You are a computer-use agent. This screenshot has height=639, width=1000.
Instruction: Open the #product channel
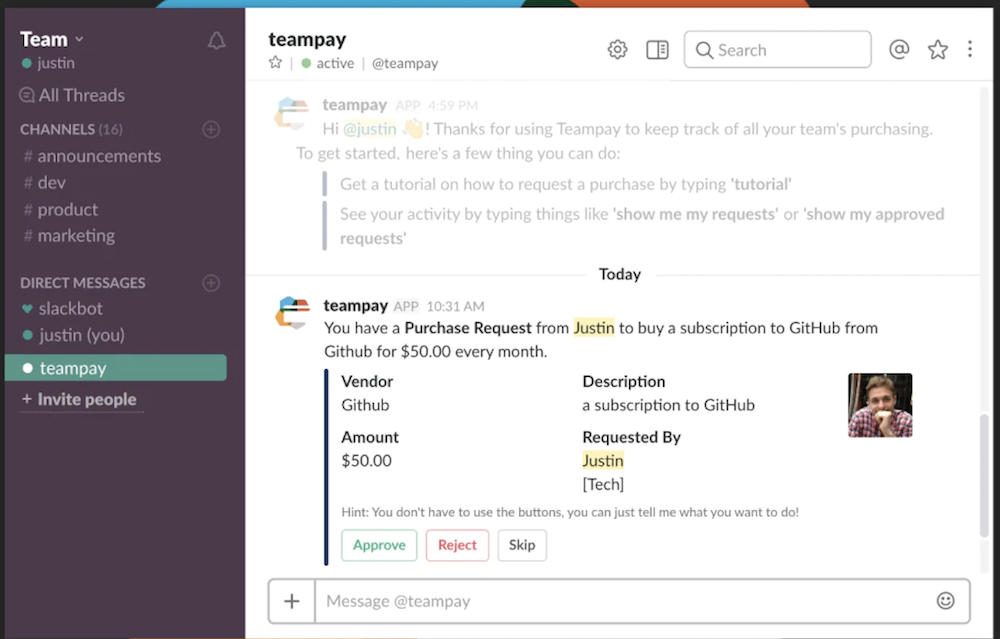pos(61,210)
